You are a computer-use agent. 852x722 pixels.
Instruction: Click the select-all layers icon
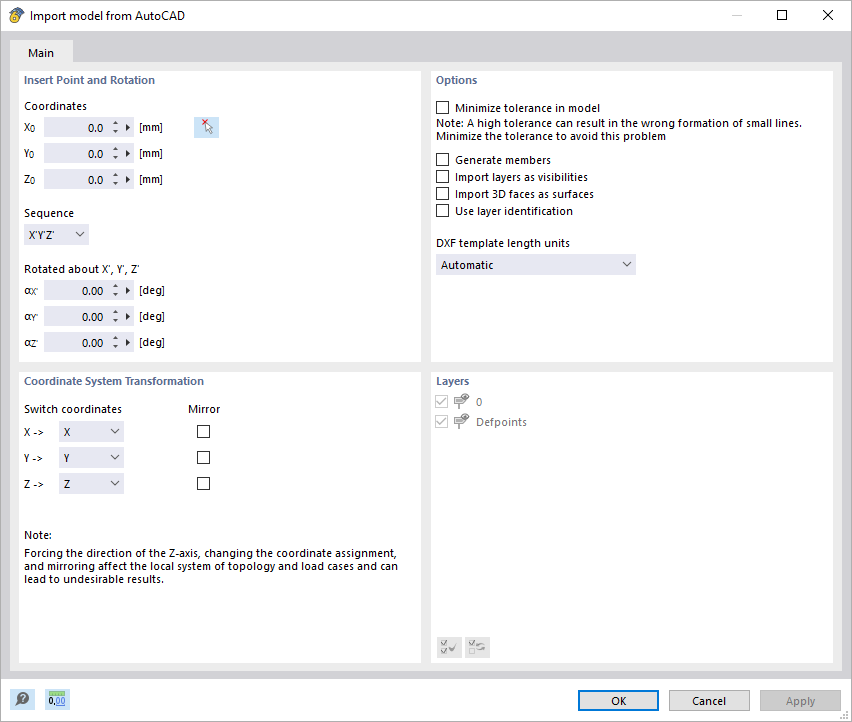click(x=449, y=647)
